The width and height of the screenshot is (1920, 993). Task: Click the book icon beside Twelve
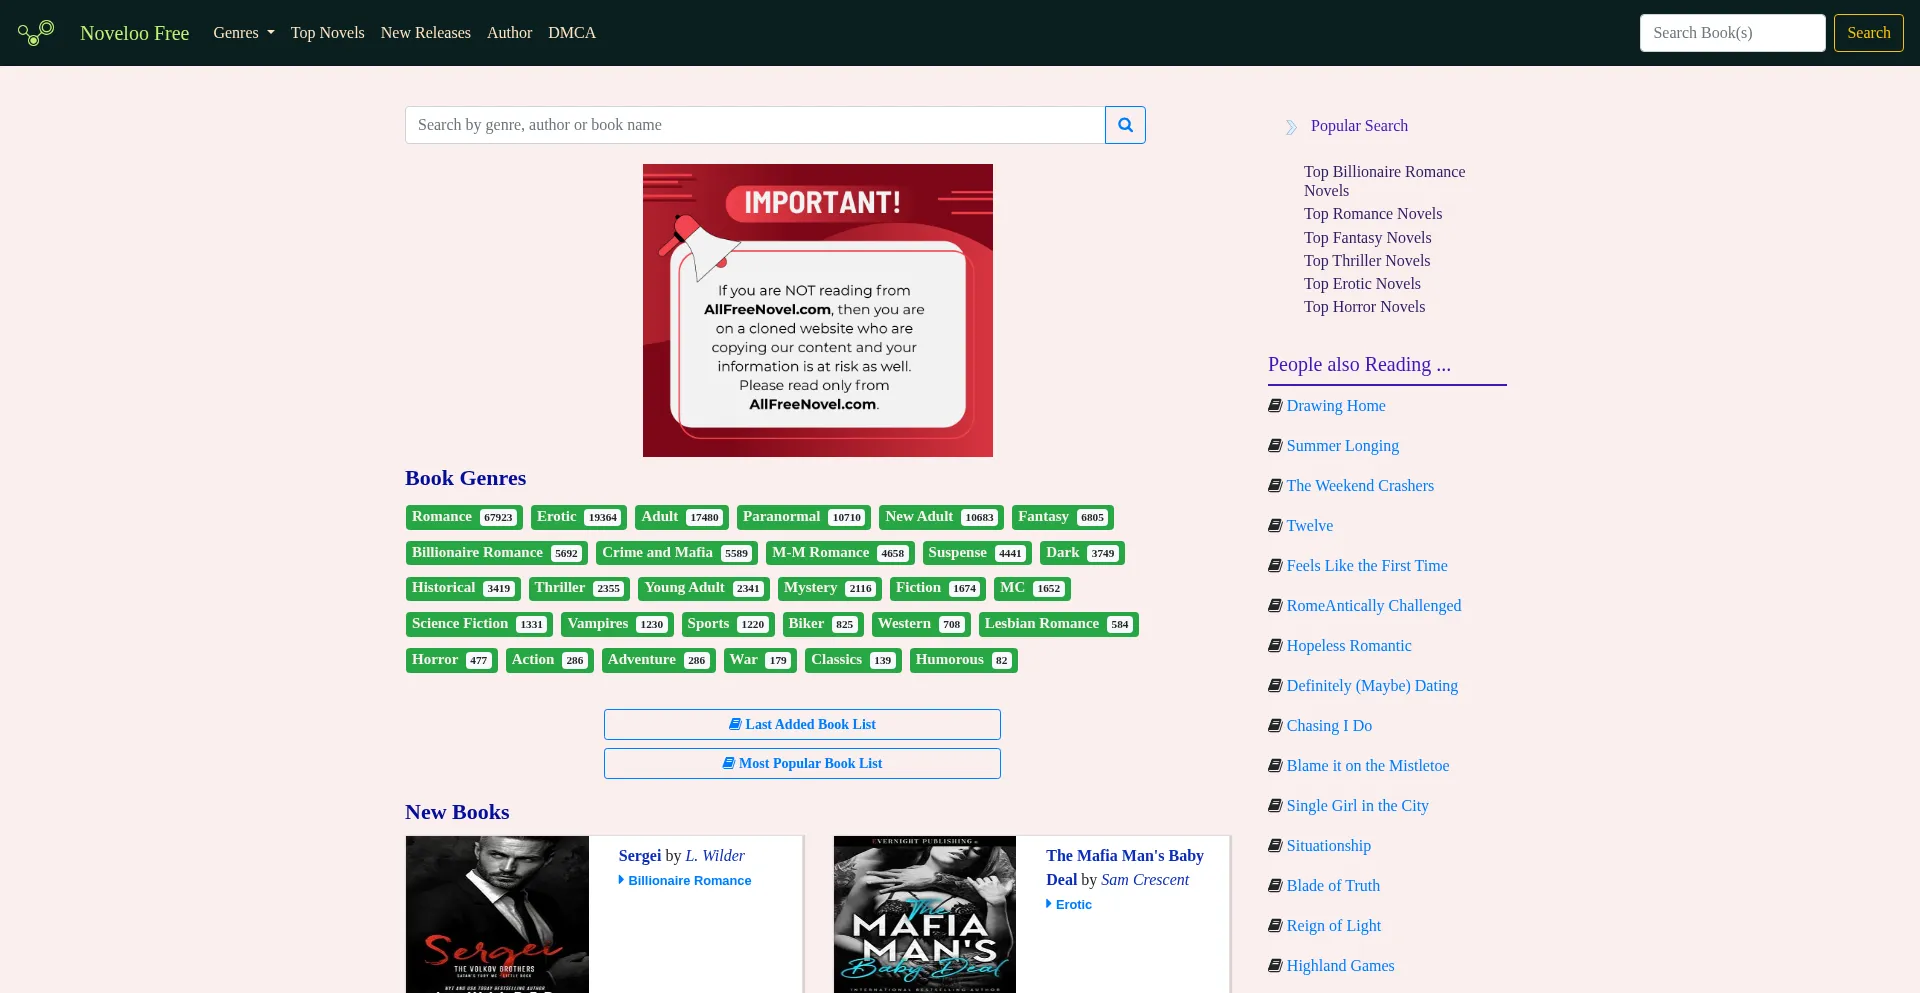pos(1275,526)
